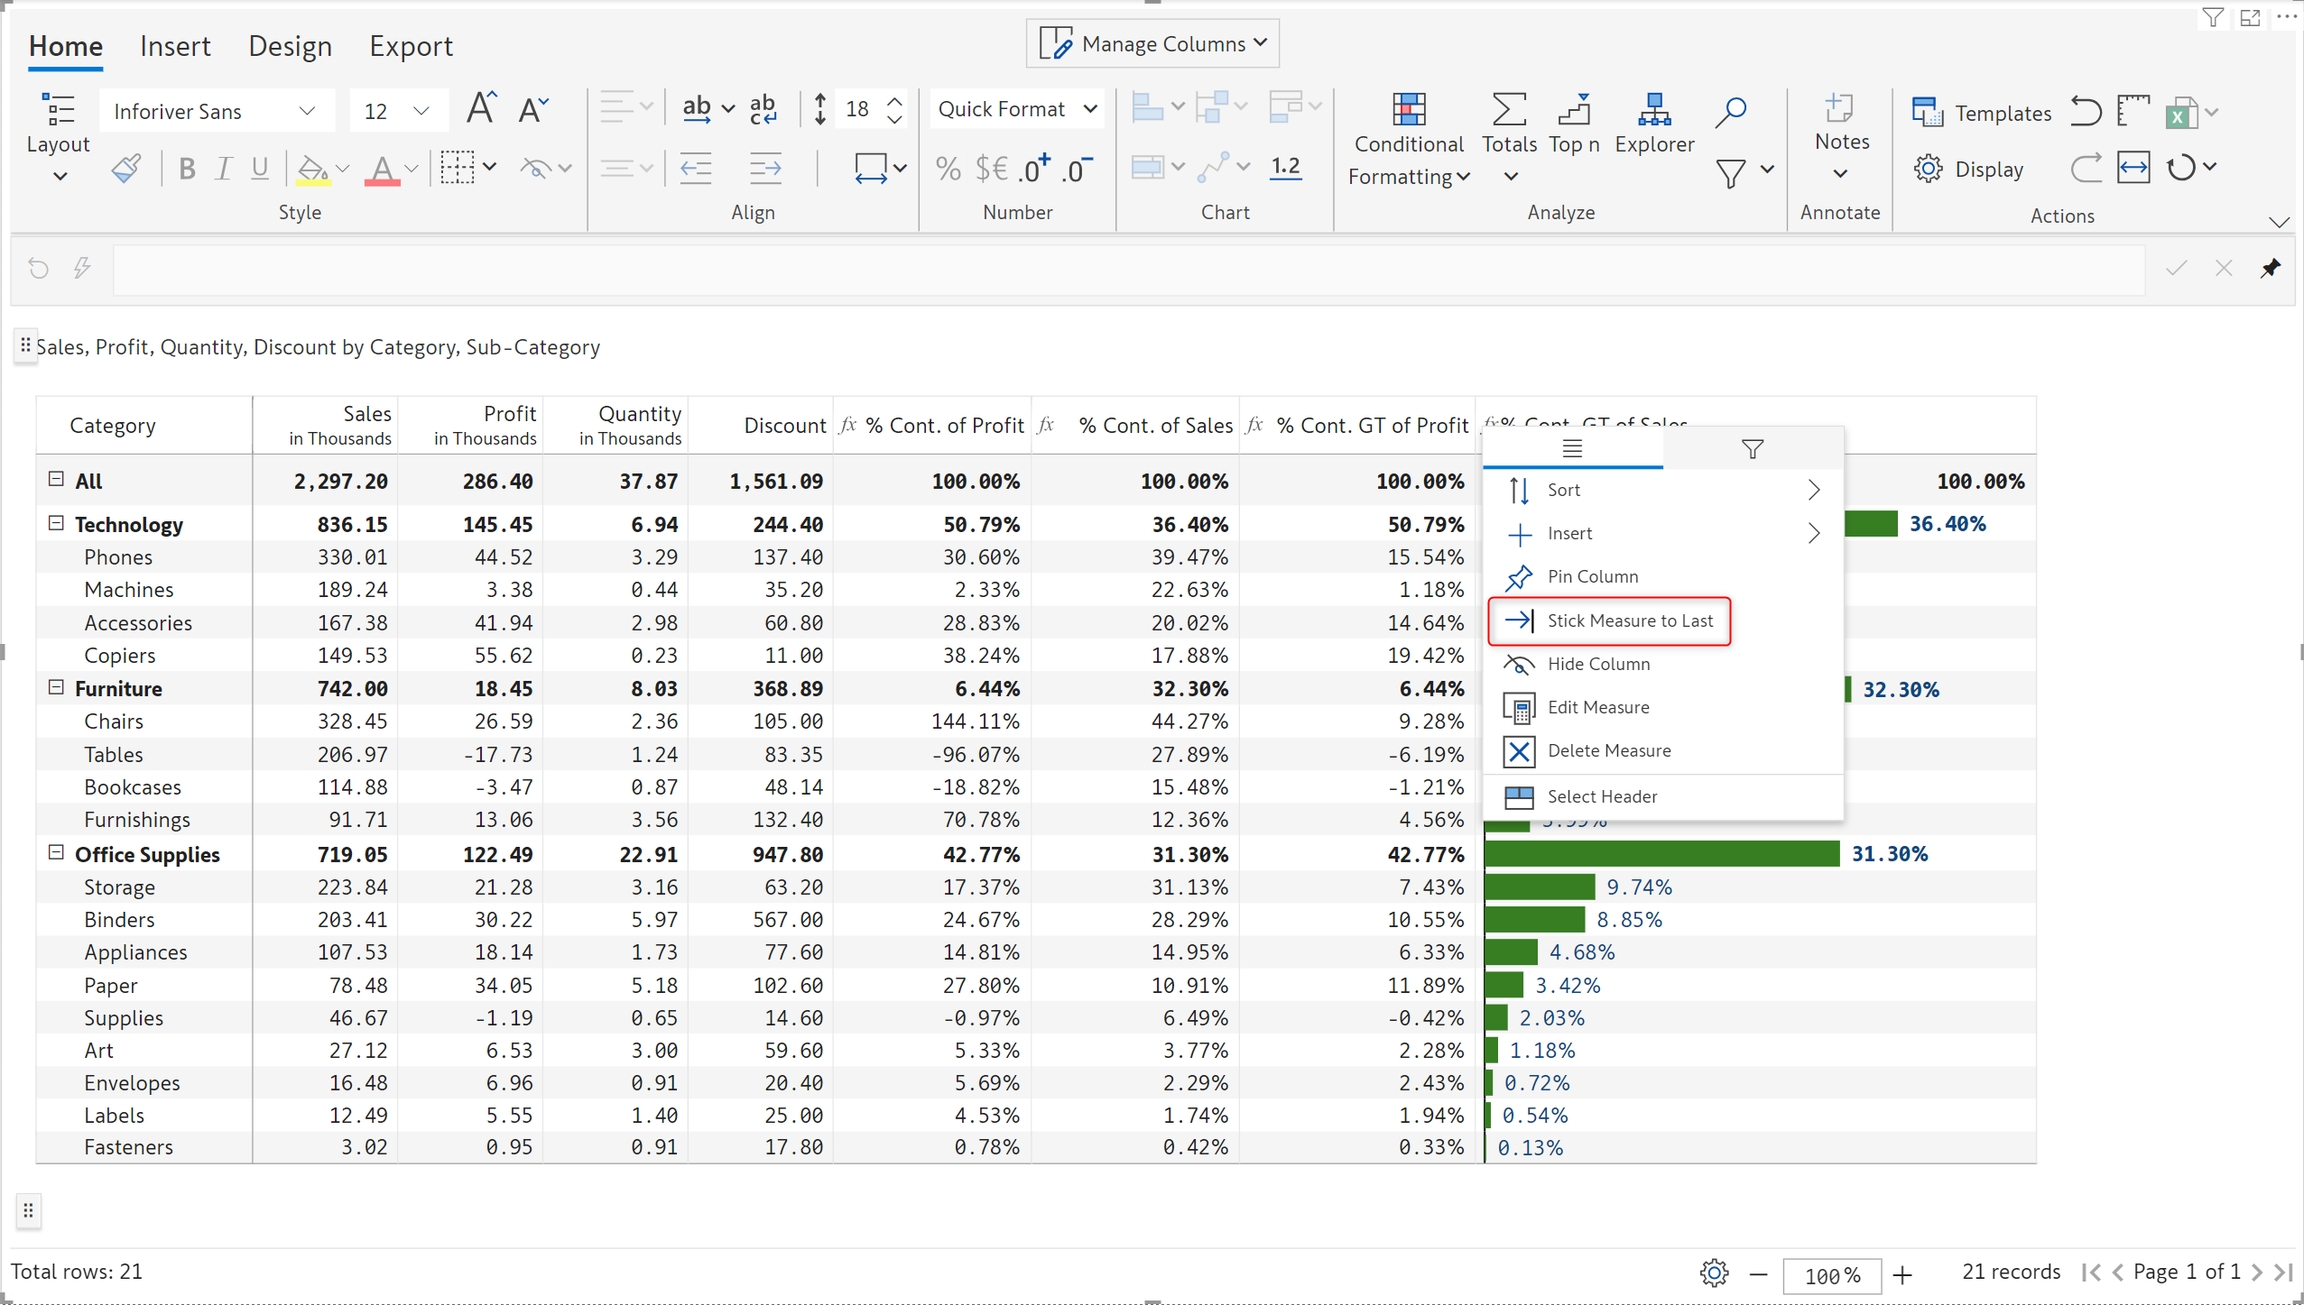Open the Quick Format dropdown
The image size is (2304, 1305).
(x=1017, y=109)
